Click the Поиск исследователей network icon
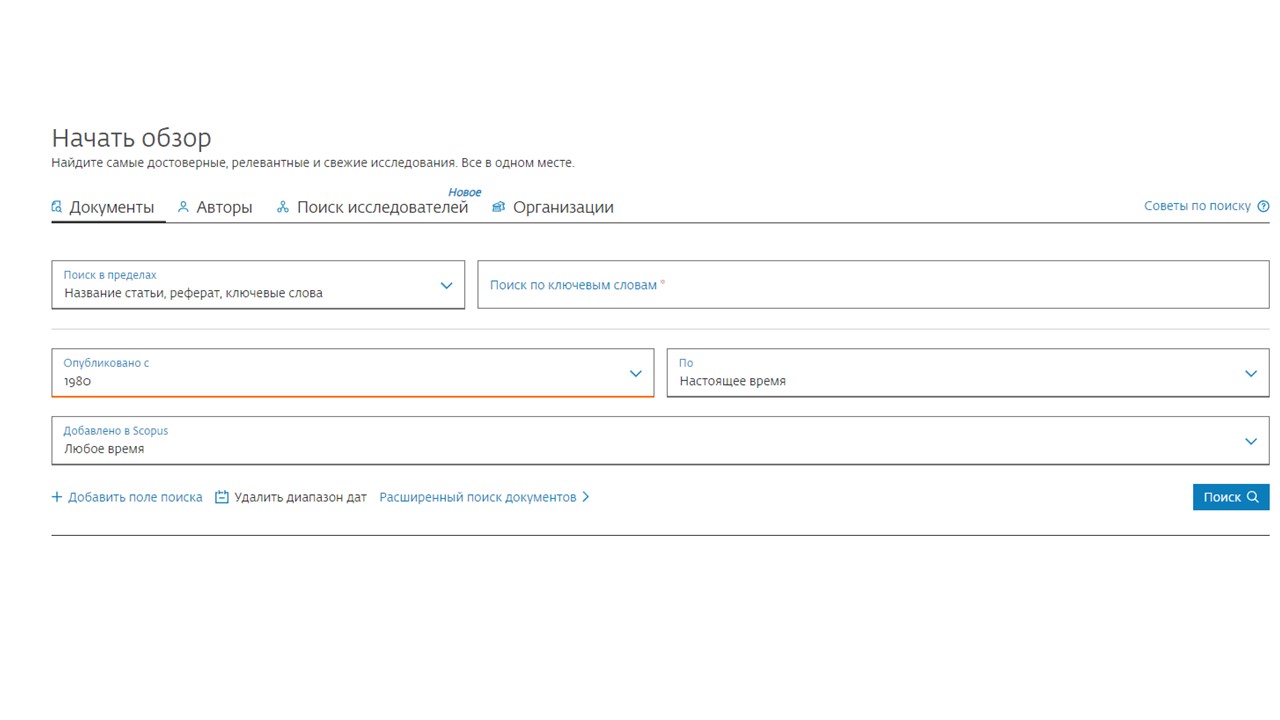 (x=283, y=207)
